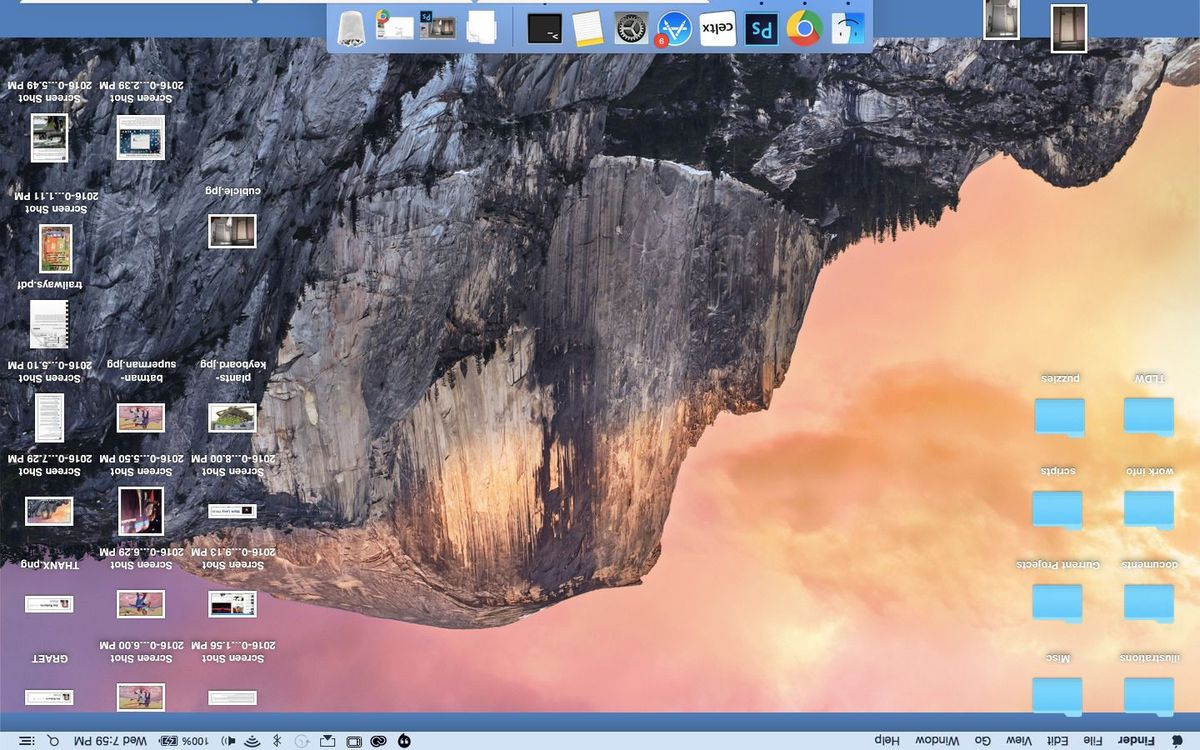Open Spotlight search magnifying glass
The image size is (1200, 750).
pos(52,741)
